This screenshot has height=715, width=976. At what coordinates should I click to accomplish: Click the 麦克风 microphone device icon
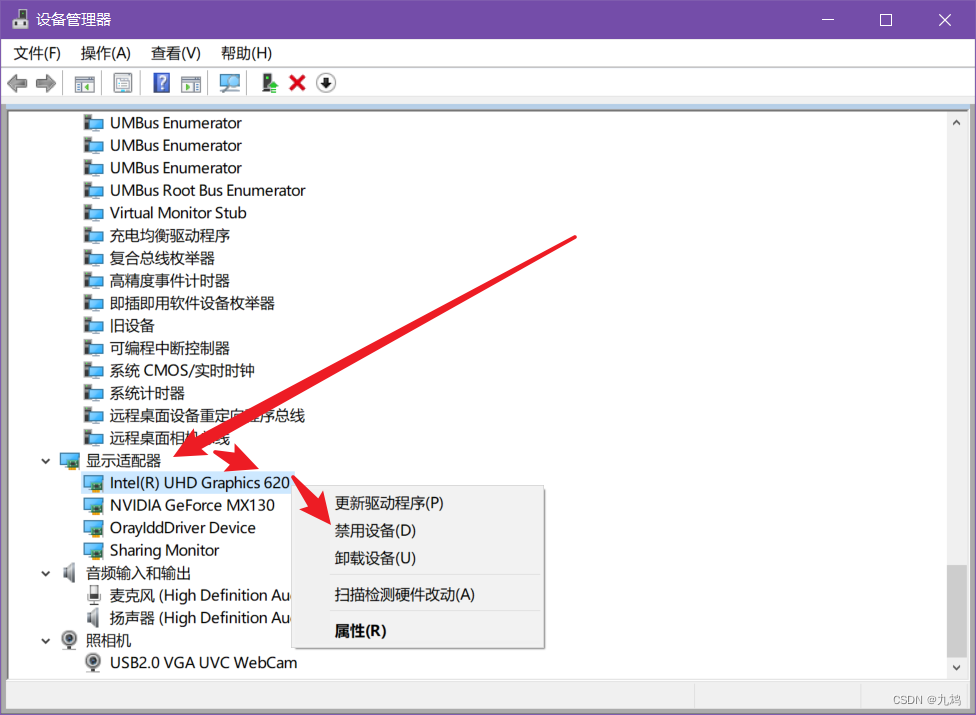[93, 596]
